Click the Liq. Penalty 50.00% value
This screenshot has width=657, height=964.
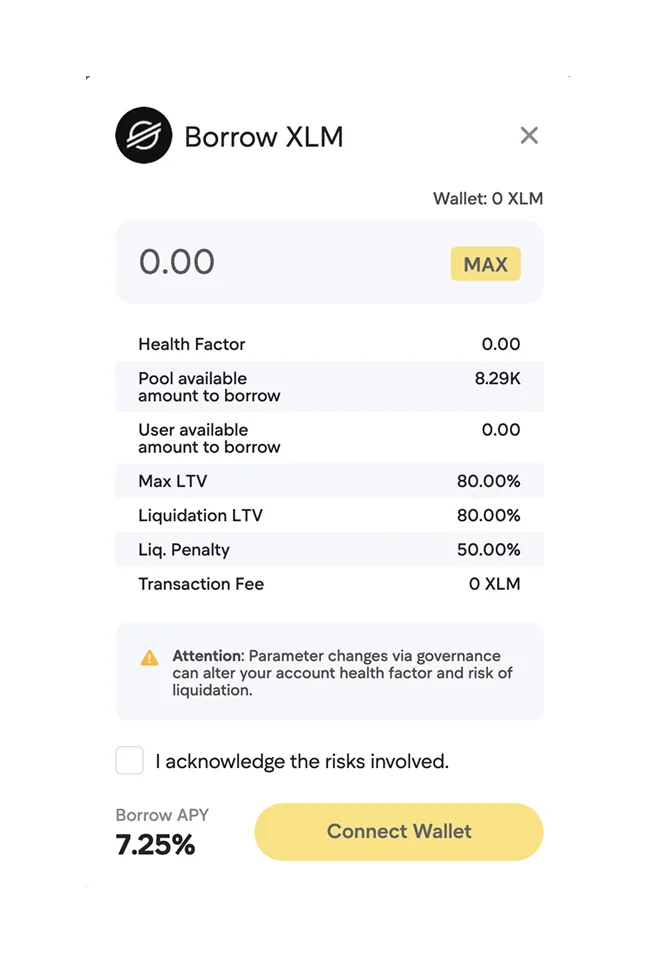point(488,549)
